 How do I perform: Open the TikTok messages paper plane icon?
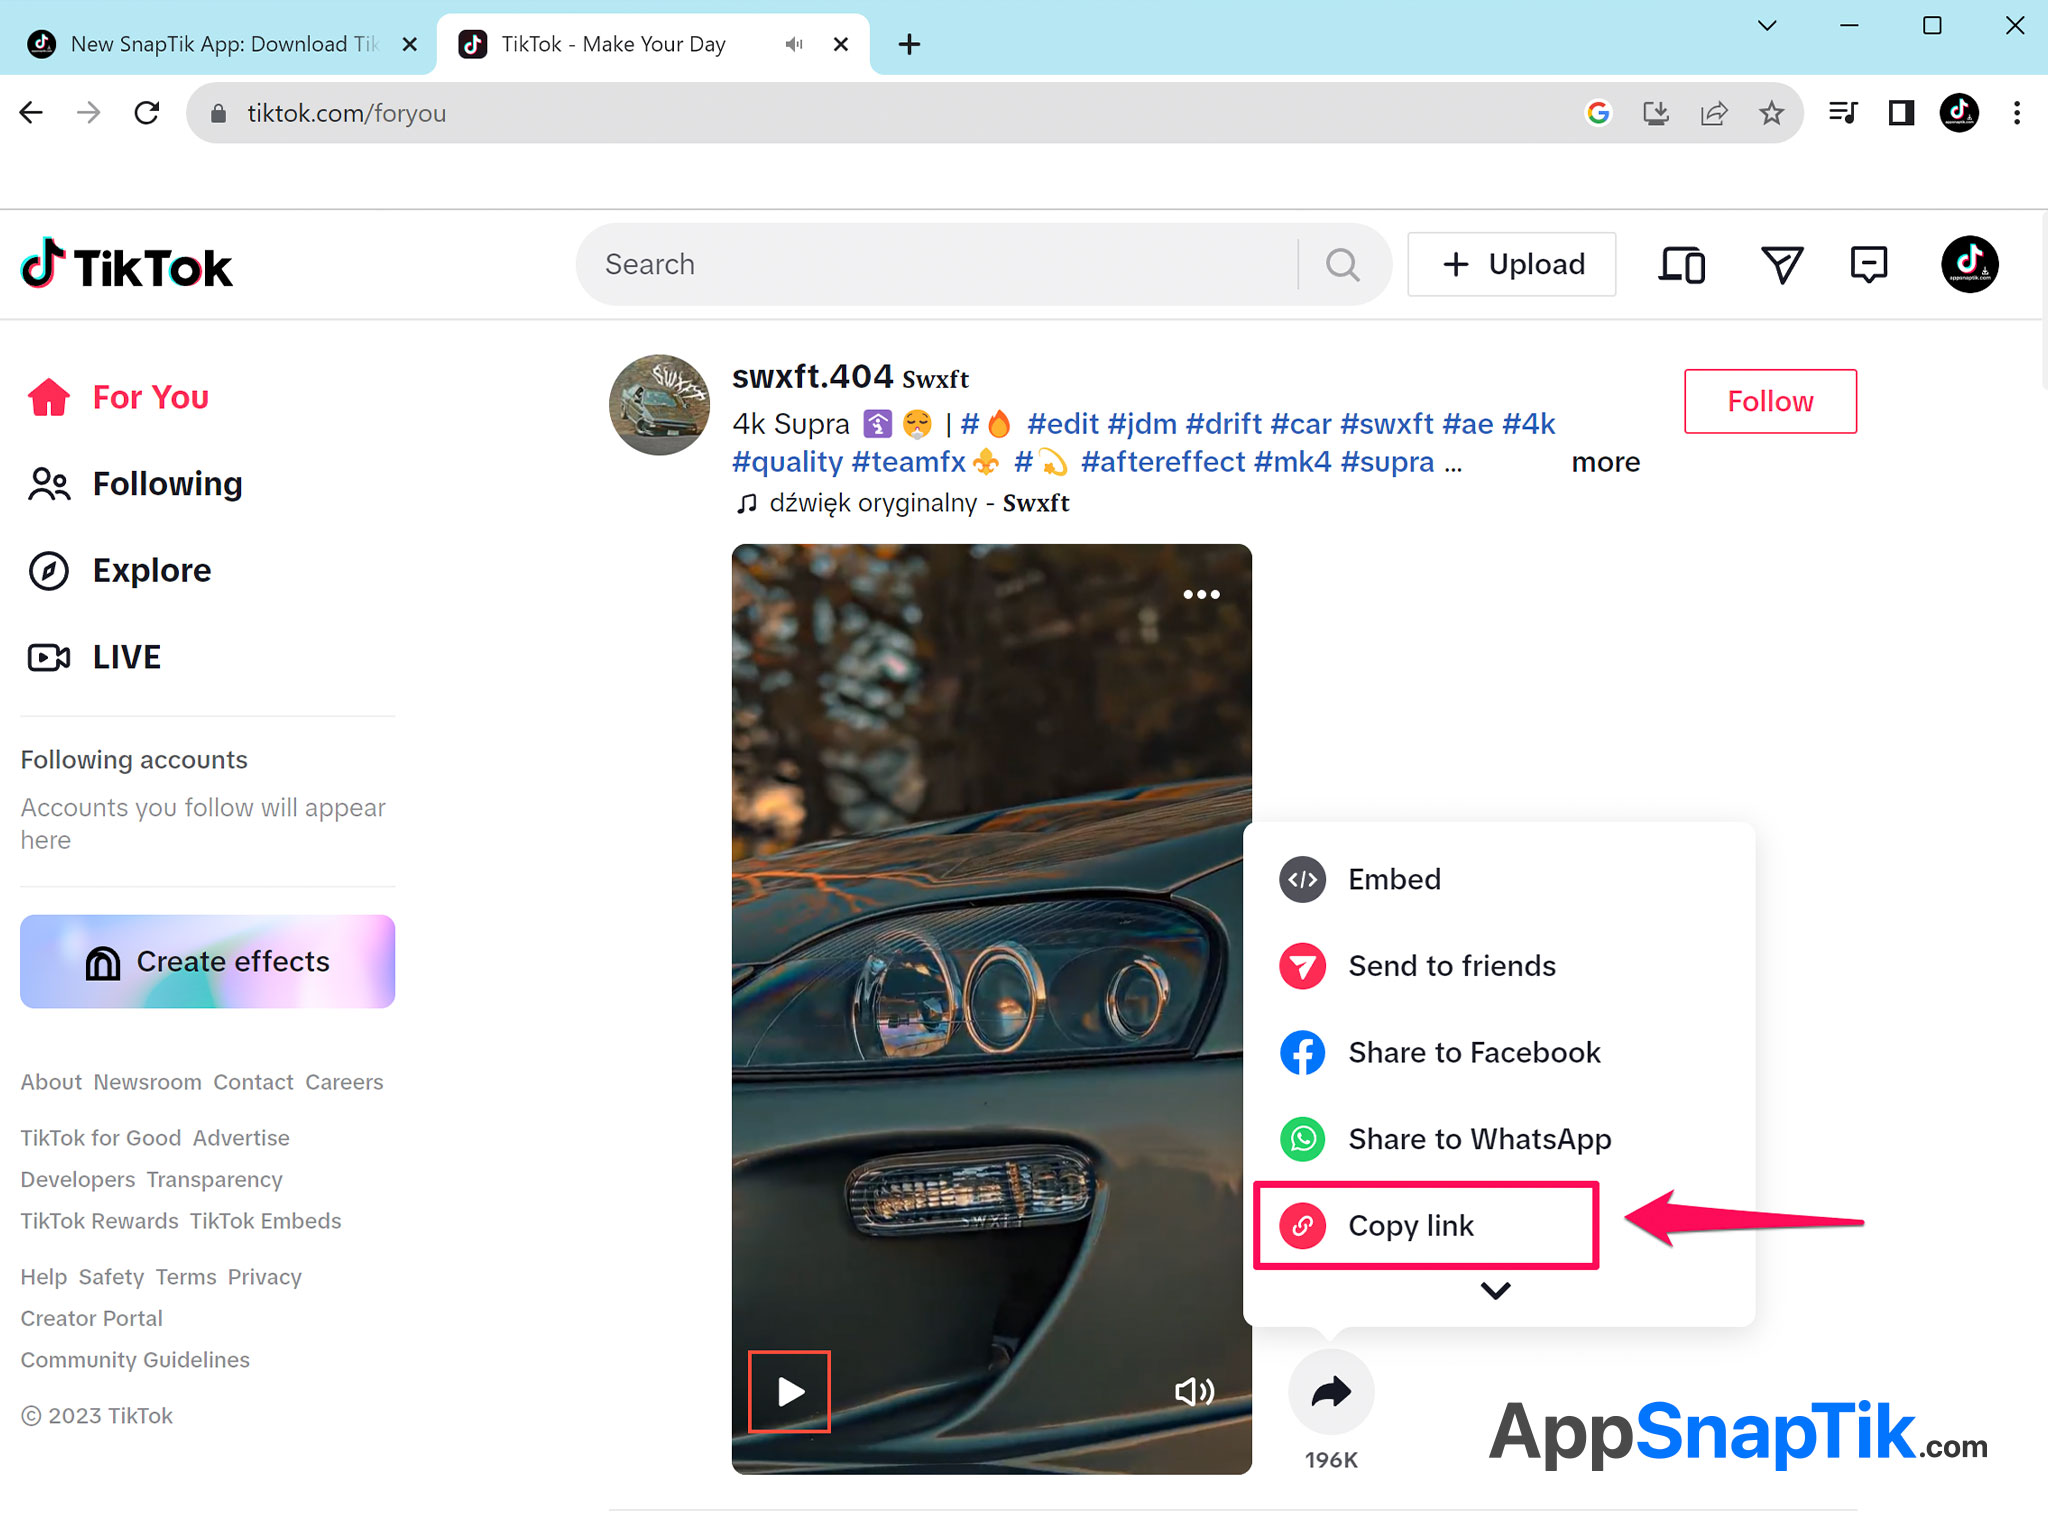coord(1781,265)
